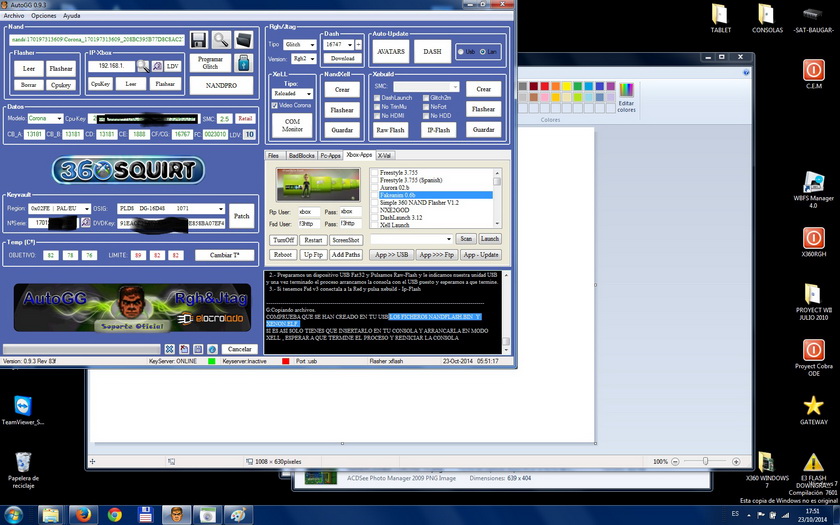This screenshot has width=840, height=525.
Task: Open WBFS Manager 4.0 desktop icon
Action: click(813, 190)
